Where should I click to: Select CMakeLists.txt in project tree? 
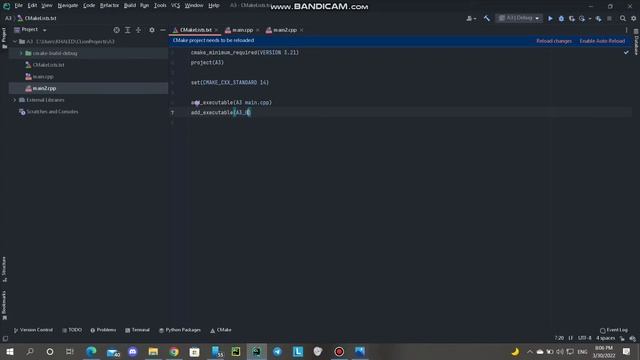pyautogui.click(x=48, y=65)
